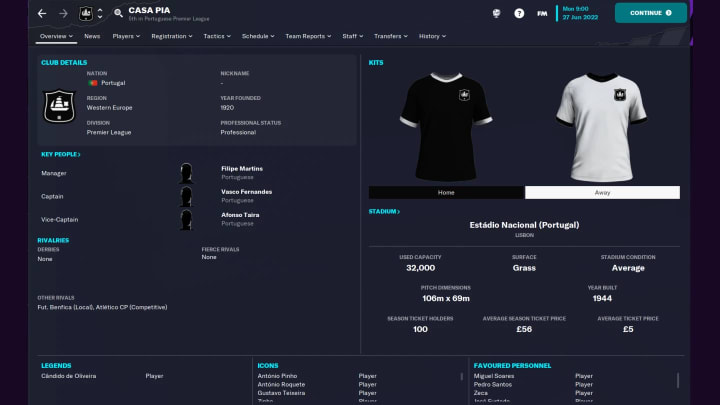Click the £56 average season ticket price
720x405 pixels.
(524, 329)
